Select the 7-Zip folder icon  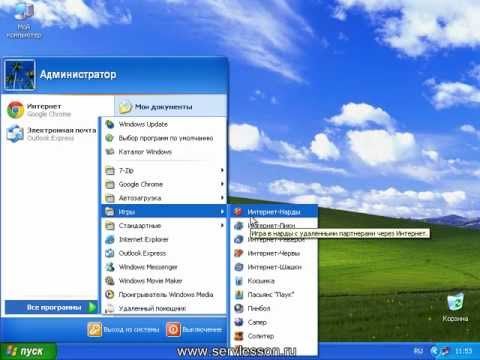coord(110,171)
